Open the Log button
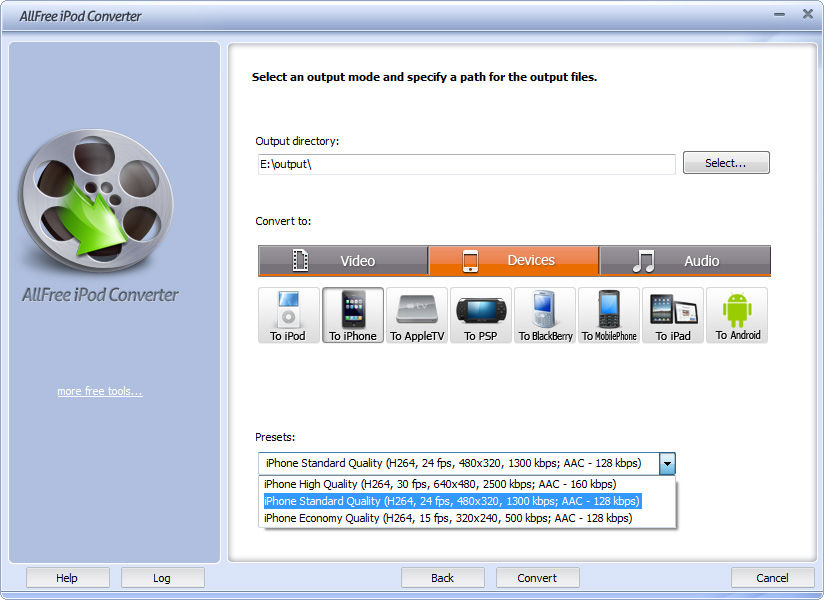The width and height of the screenshot is (824, 600). 162,578
